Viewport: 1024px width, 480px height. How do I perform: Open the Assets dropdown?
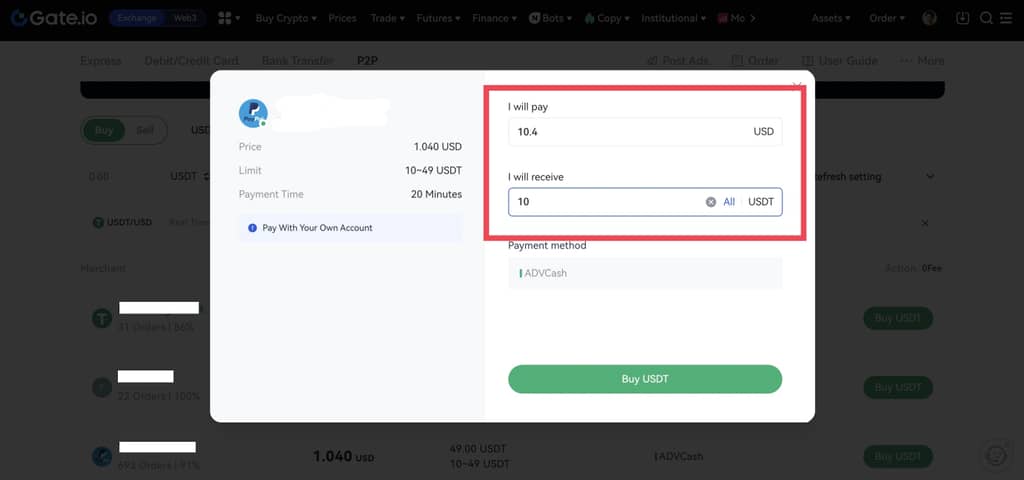[x=831, y=18]
